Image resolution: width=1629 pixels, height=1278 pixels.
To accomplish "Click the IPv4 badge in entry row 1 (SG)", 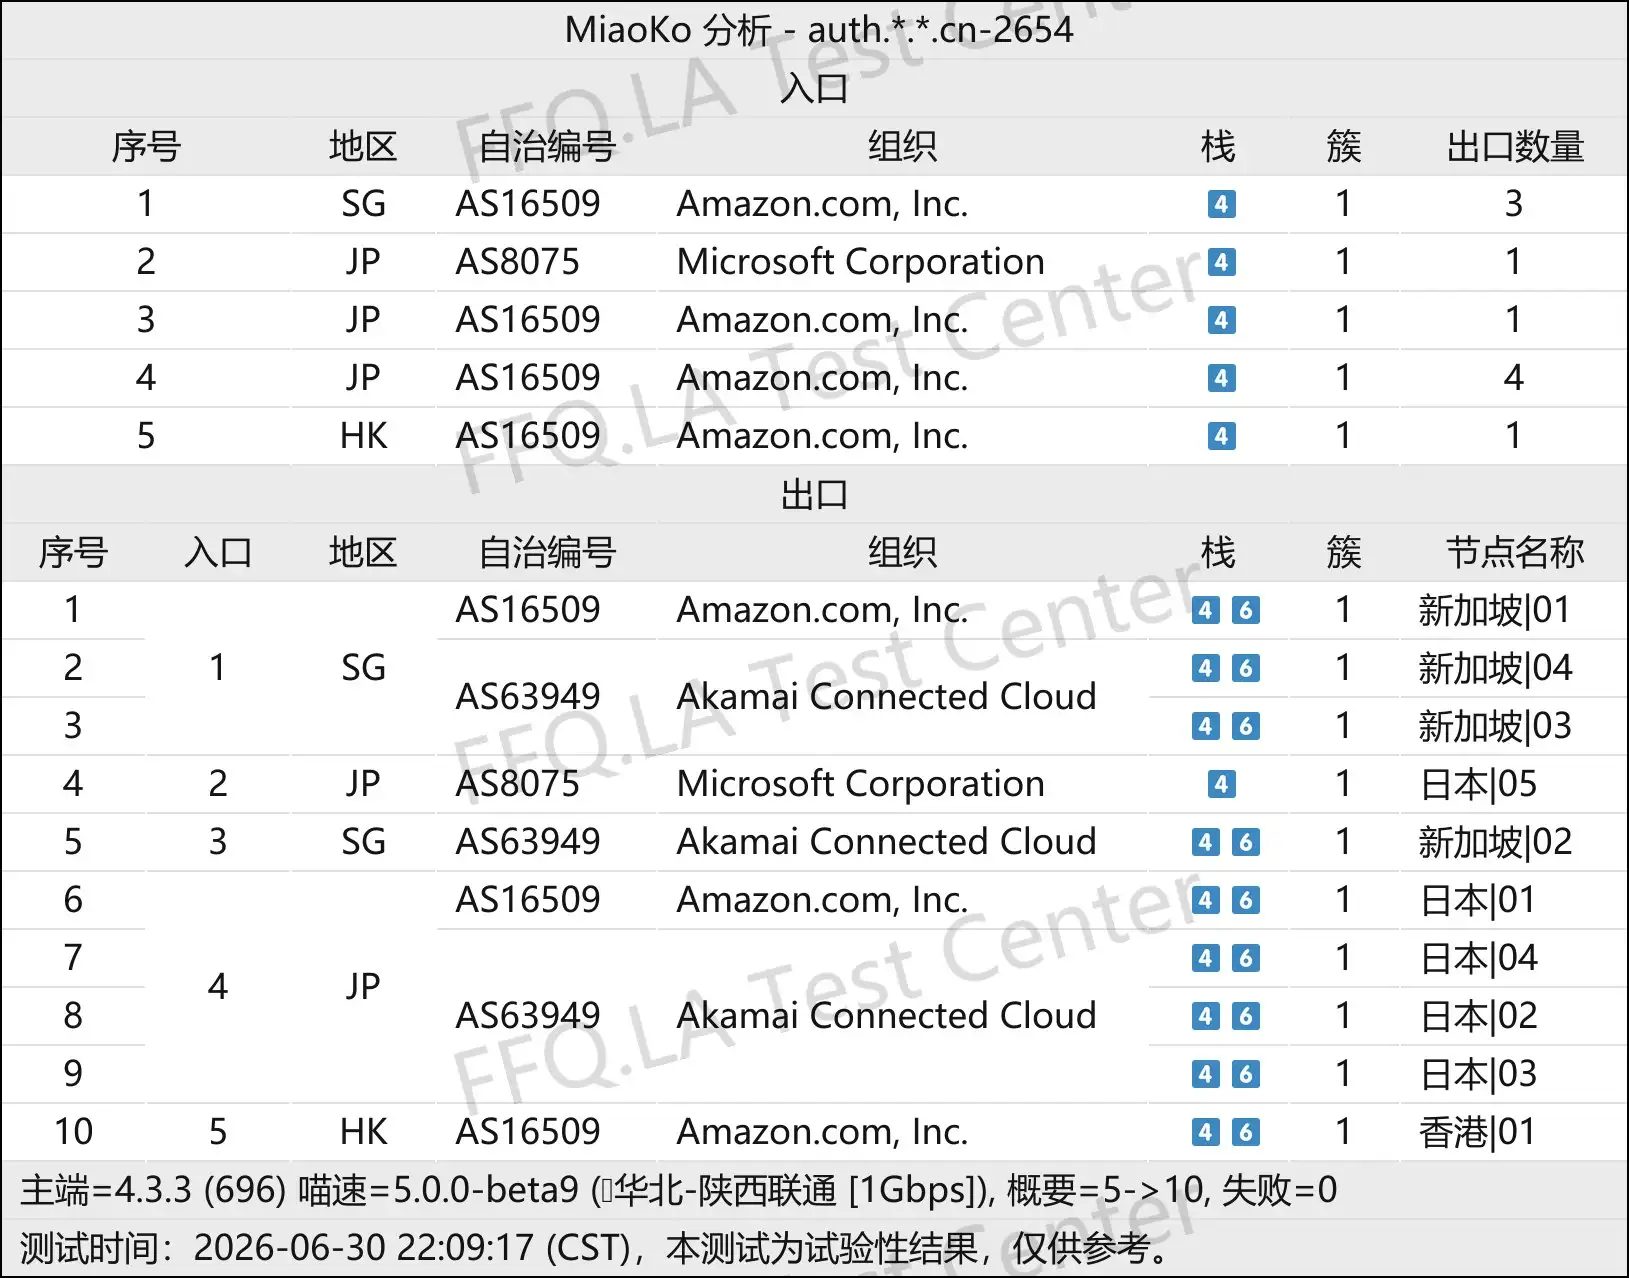I will [1221, 204].
